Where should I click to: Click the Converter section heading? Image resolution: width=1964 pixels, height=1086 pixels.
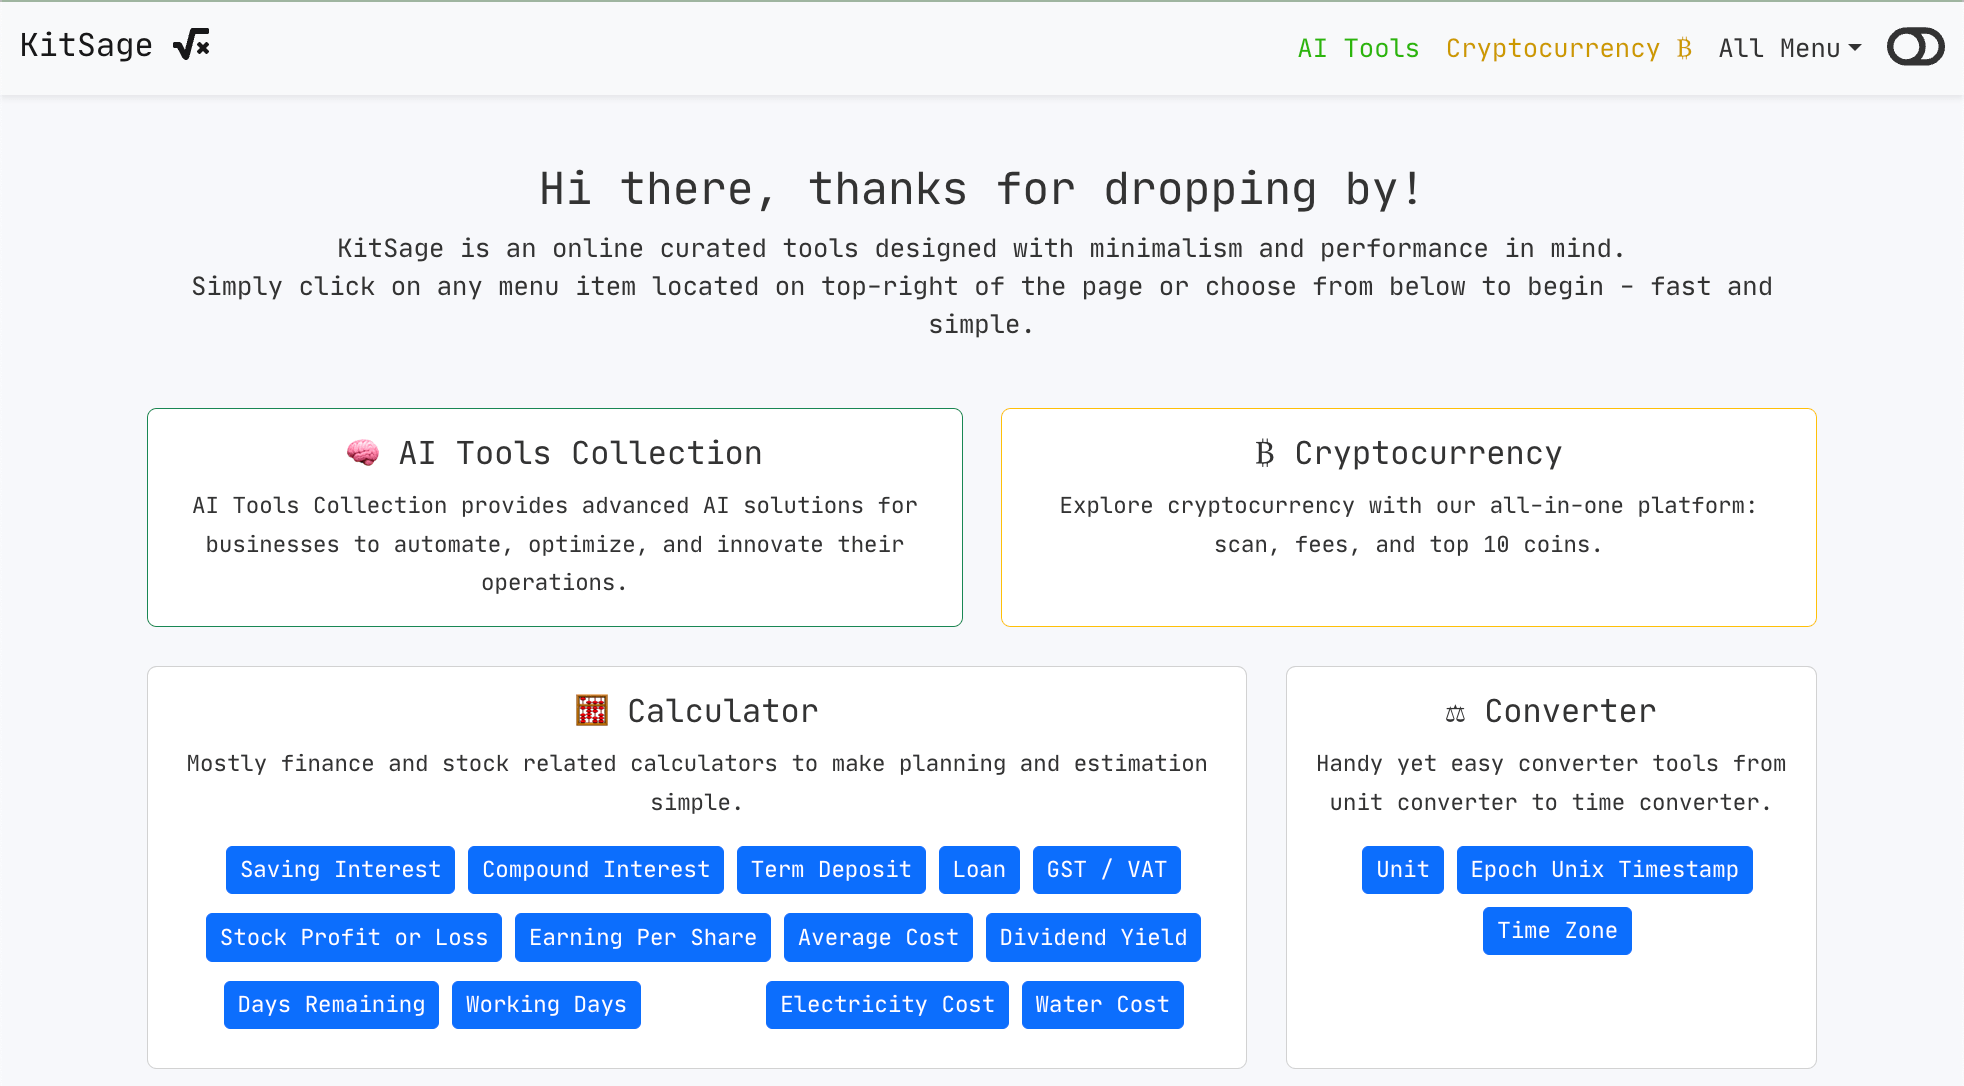tap(1570, 711)
